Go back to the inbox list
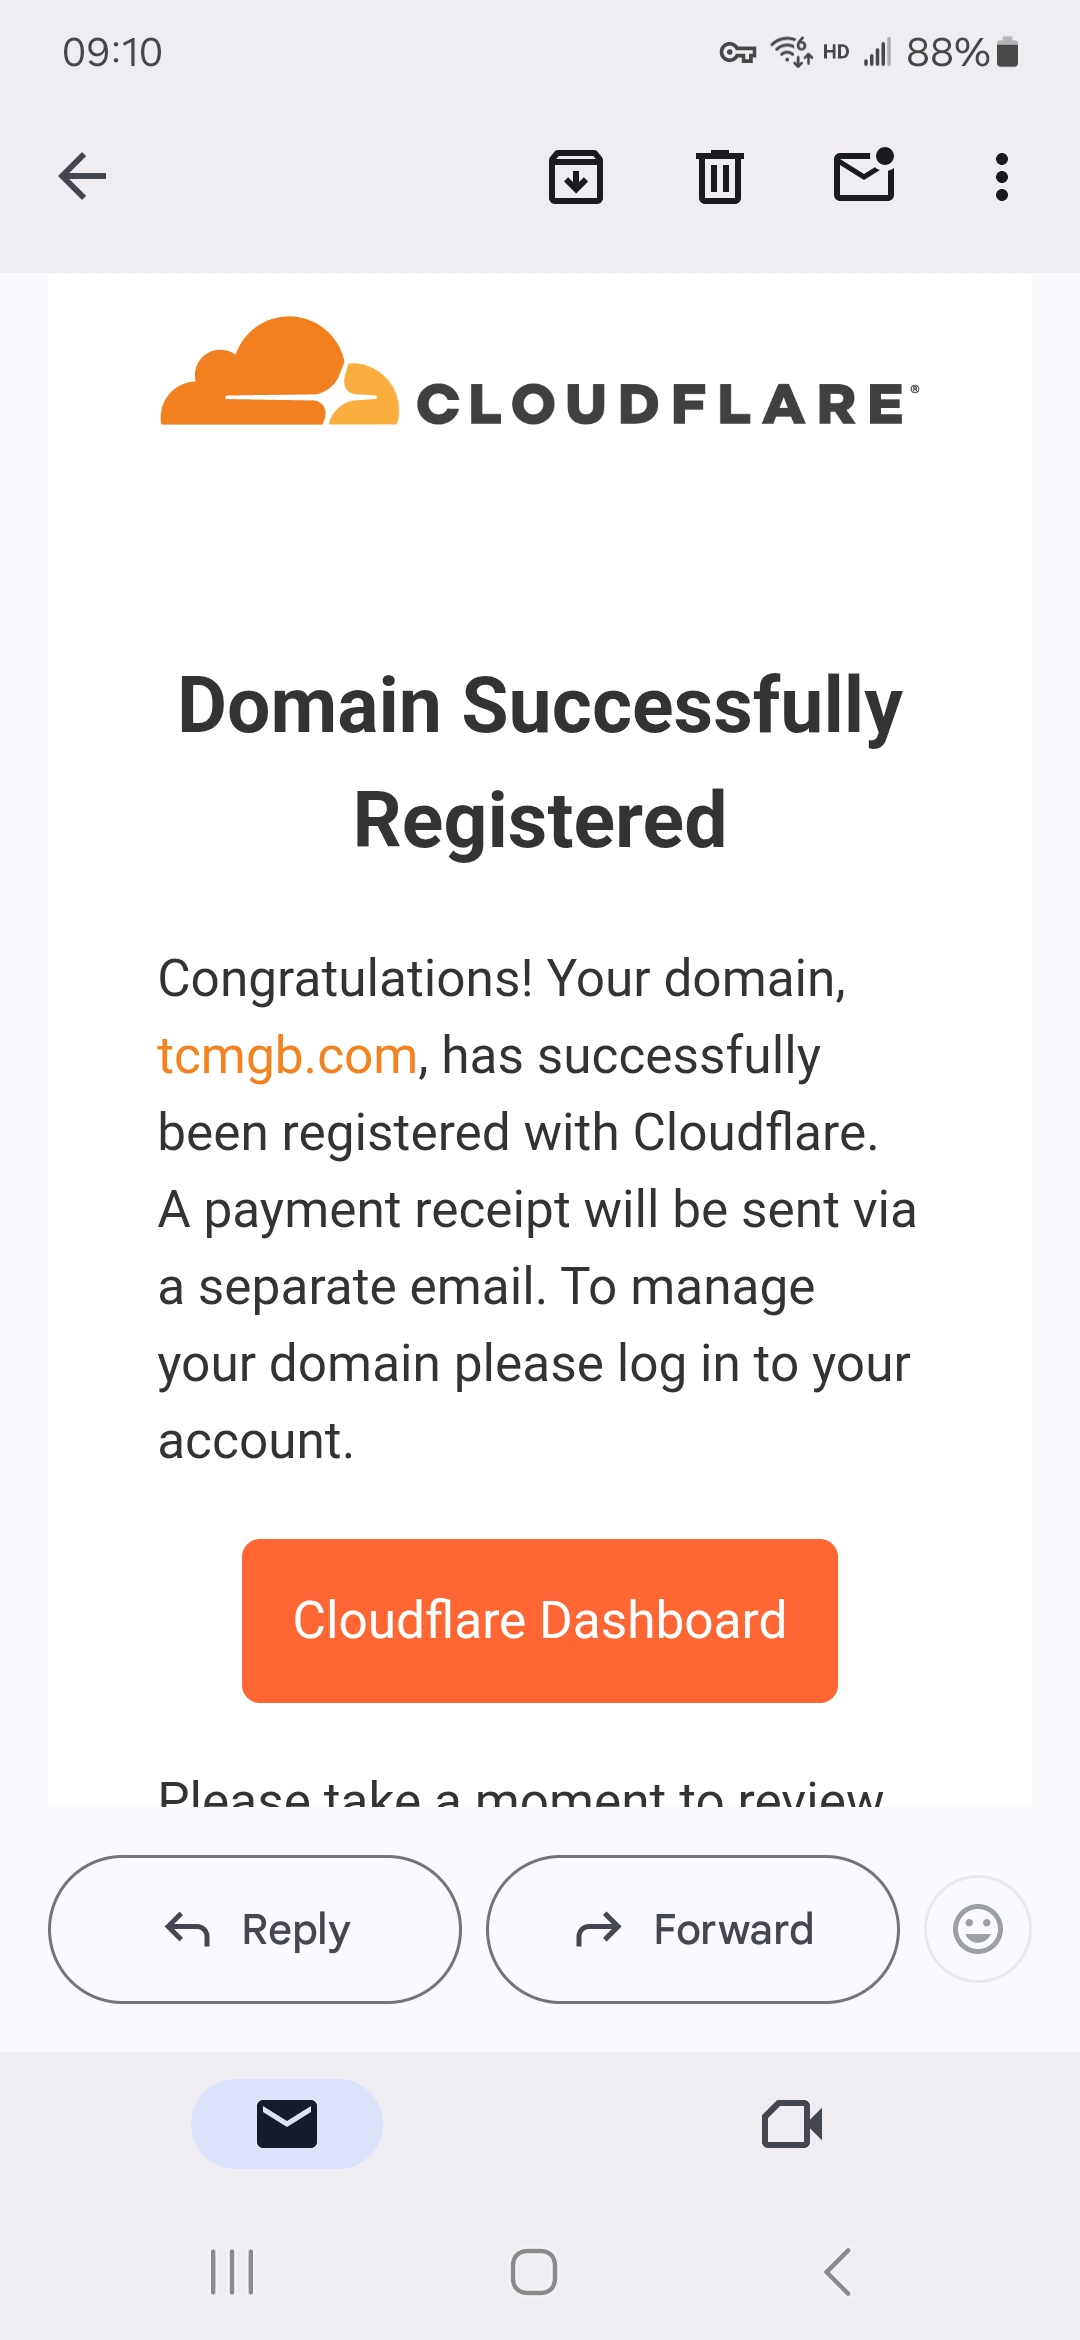 83,177
